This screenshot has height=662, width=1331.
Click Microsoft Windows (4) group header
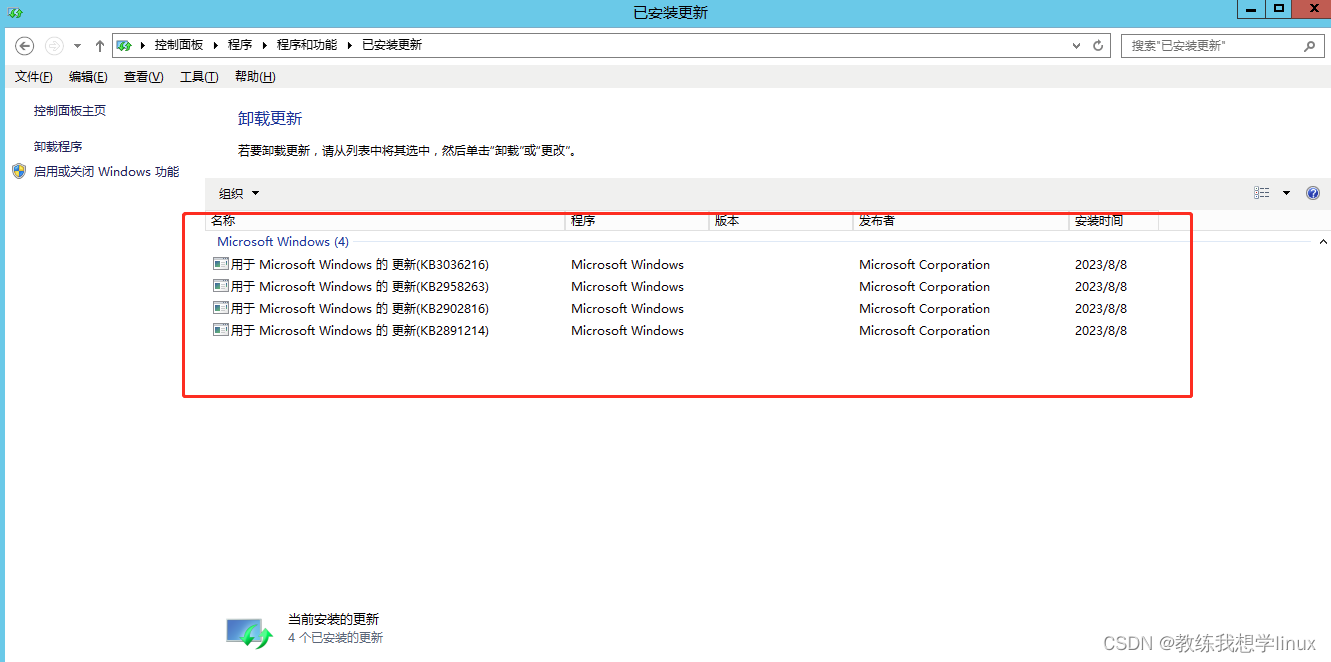click(x=283, y=242)
